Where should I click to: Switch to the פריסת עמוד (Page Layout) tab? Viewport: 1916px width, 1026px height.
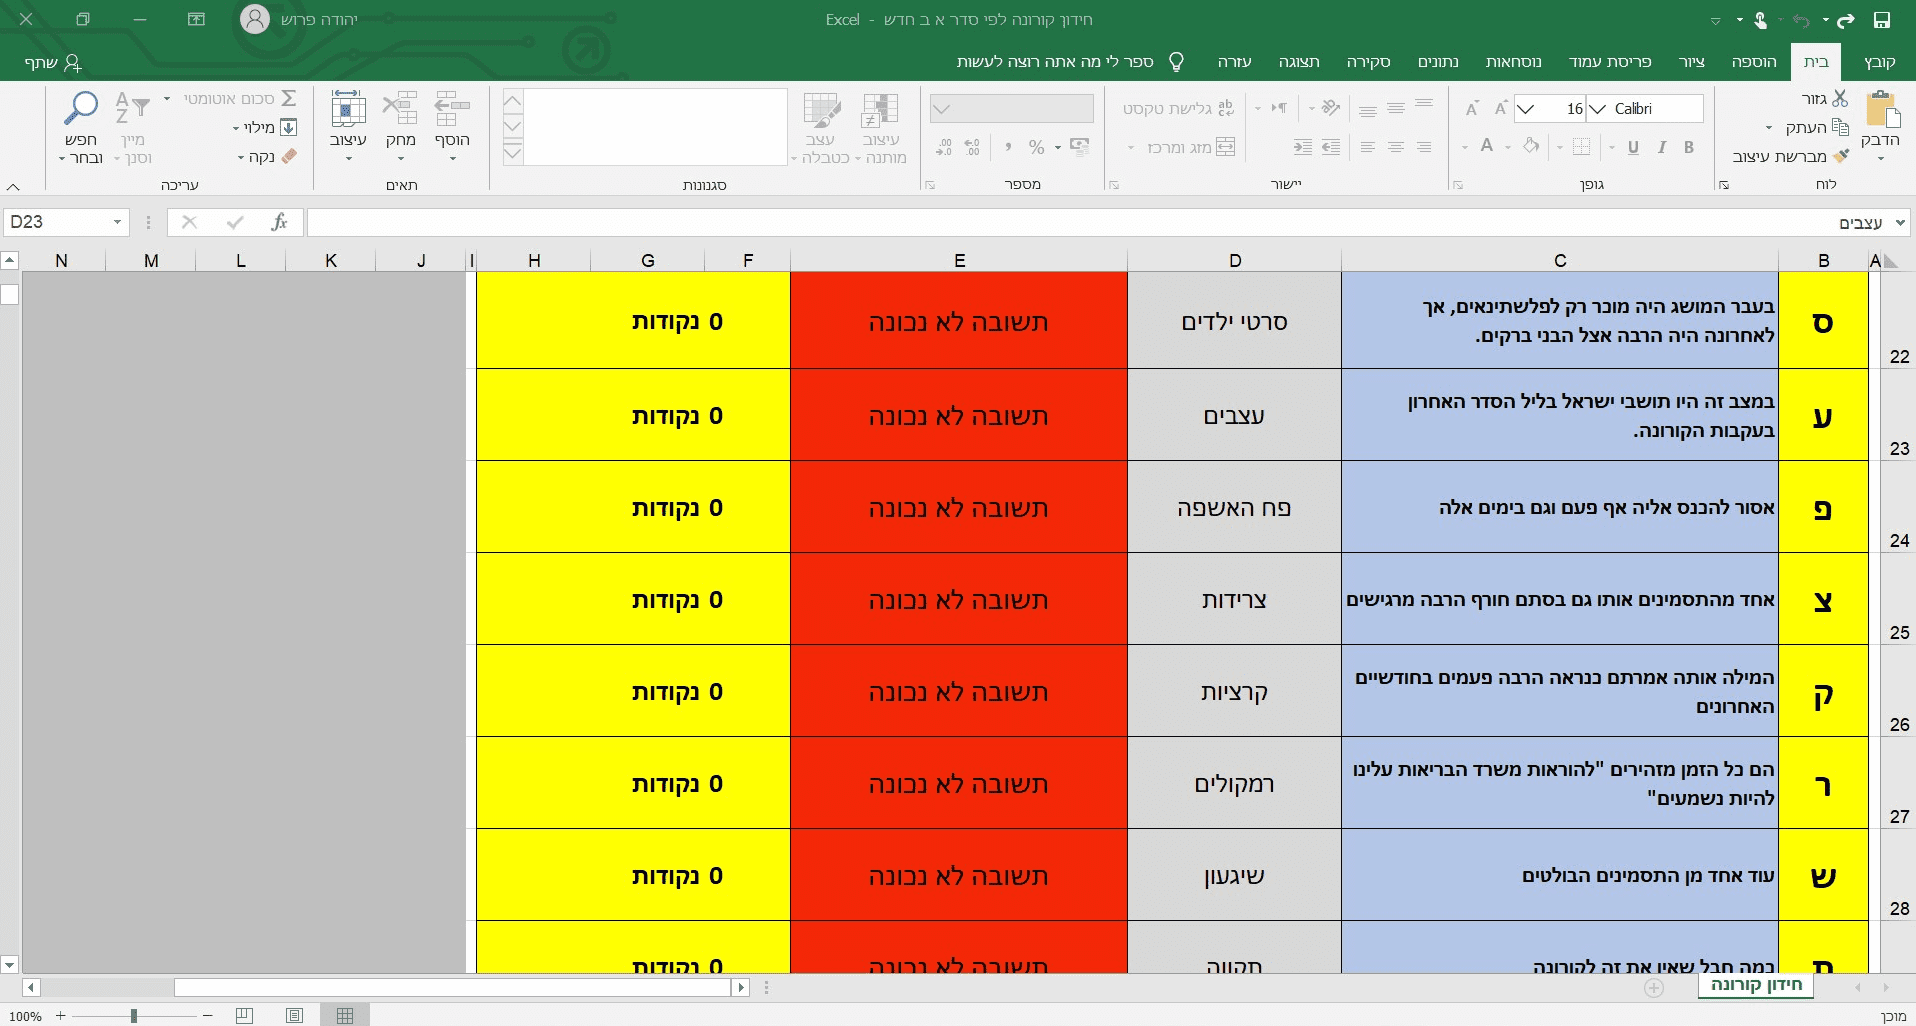pos(1610,62)
